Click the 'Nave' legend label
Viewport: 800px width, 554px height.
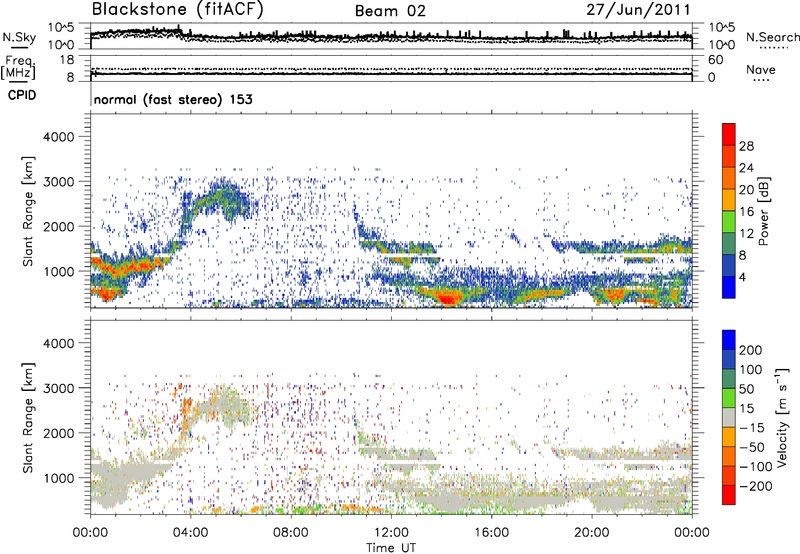(761, 69)
